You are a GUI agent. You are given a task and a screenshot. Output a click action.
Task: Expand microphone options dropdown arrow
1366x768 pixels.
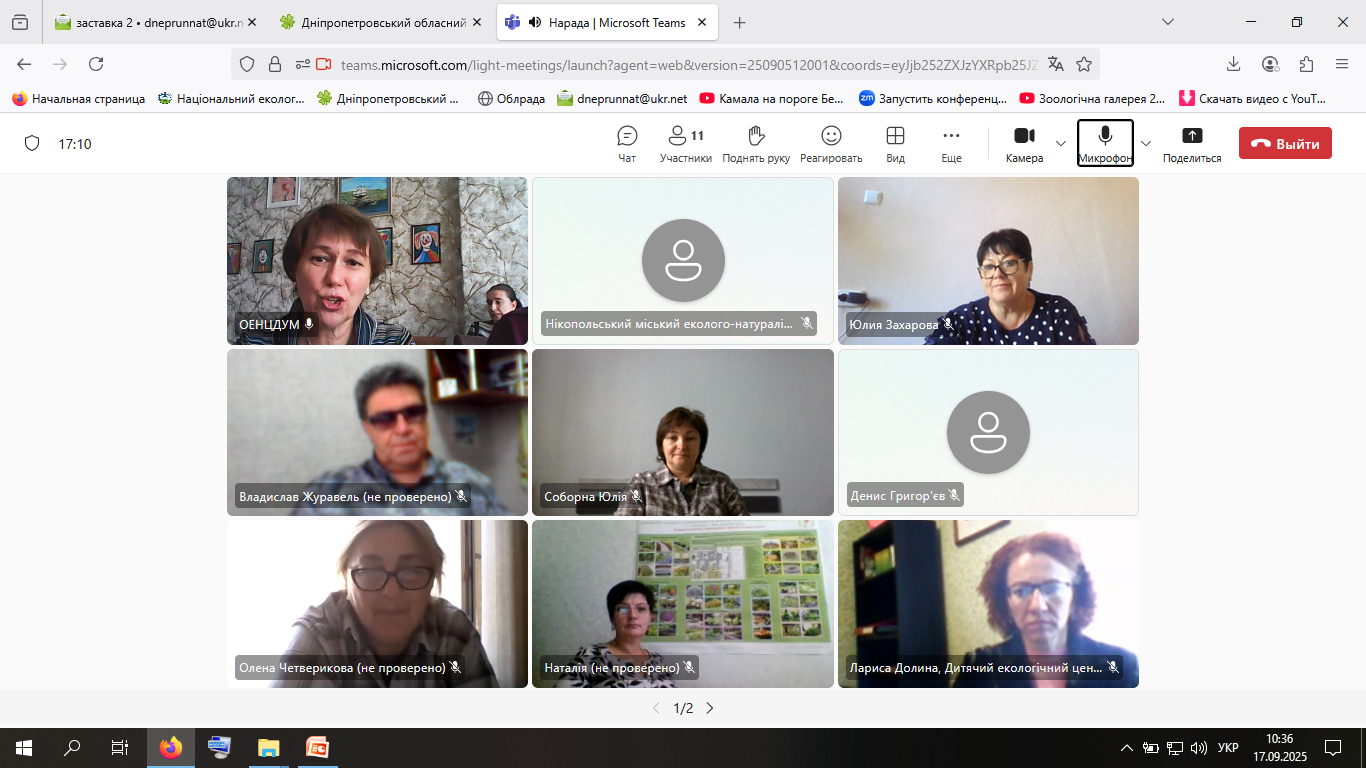[x=1146, y=144]
